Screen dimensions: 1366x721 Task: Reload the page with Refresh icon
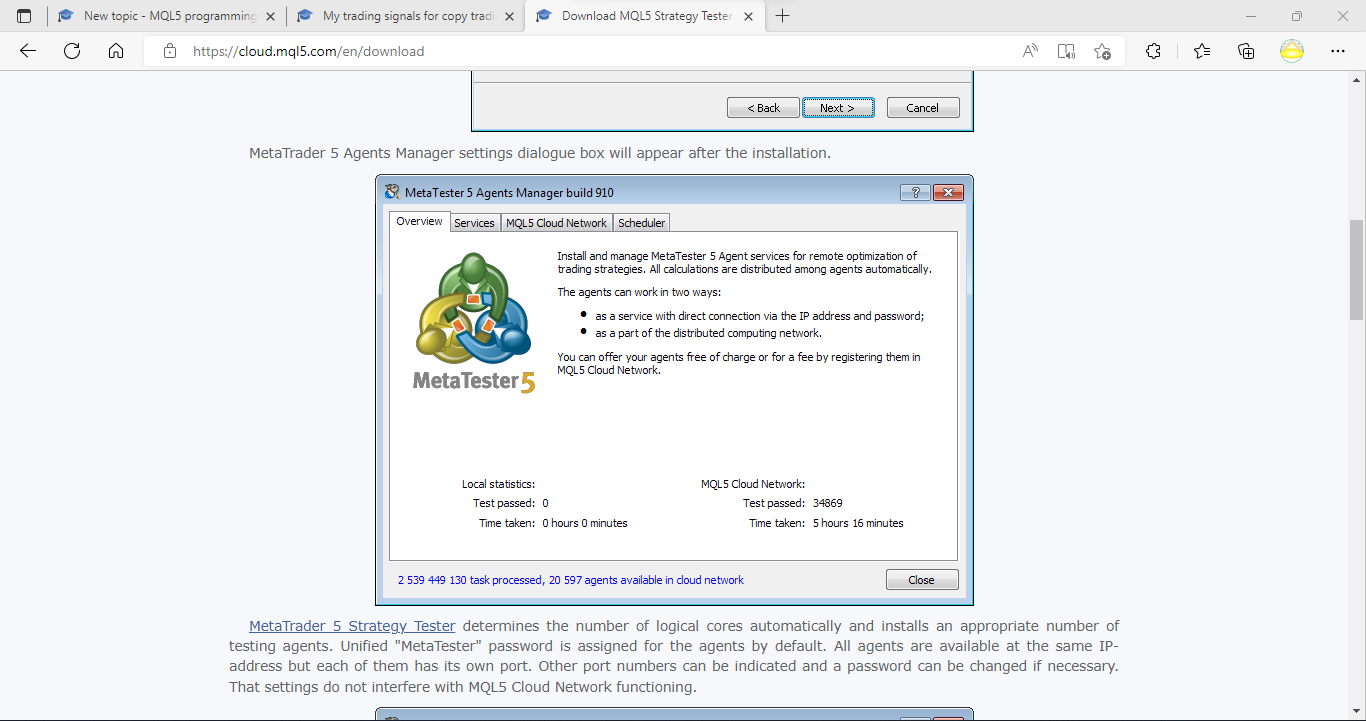point(72,51)
